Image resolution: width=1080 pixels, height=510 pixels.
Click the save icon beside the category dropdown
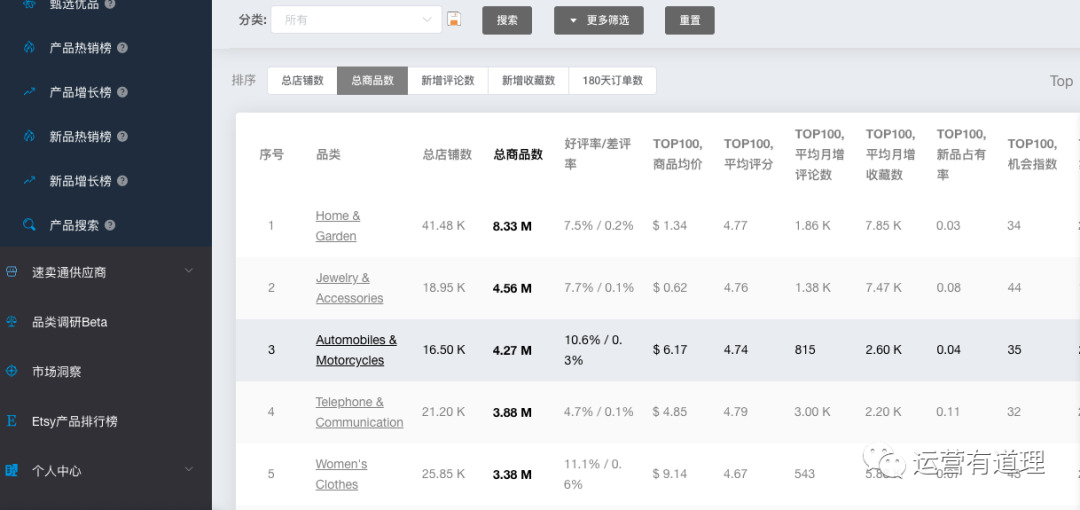454,20
